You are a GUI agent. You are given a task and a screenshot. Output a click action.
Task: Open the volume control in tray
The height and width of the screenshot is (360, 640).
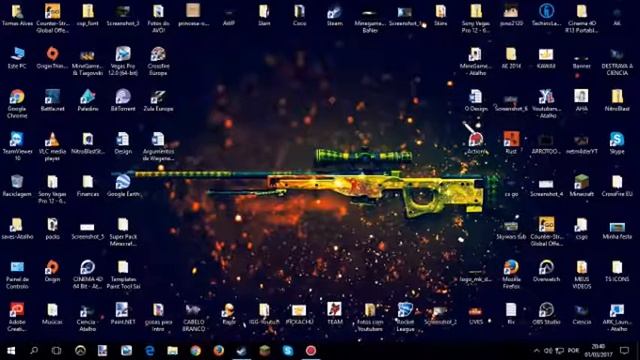point(548,351)
